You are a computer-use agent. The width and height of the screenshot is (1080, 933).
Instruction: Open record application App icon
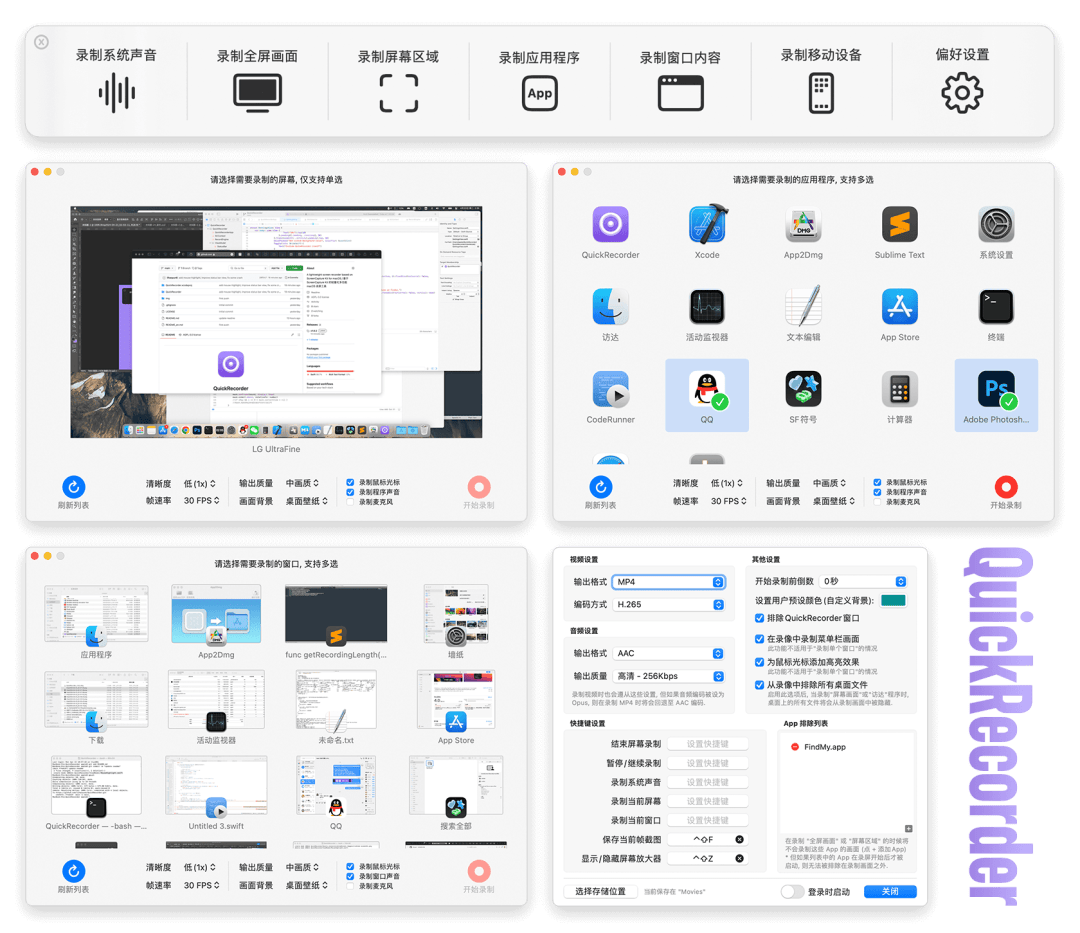[x=539, y=93]
